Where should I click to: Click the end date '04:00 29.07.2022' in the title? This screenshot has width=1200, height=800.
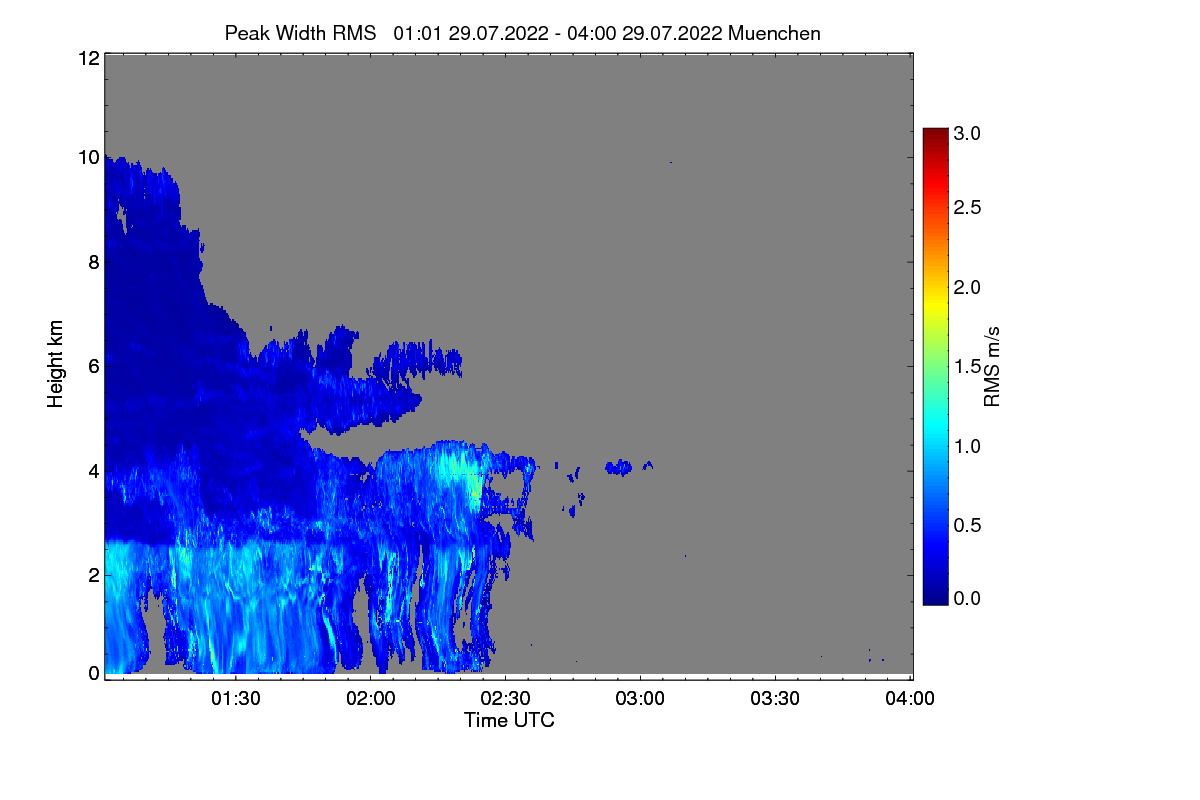(645, 33)
